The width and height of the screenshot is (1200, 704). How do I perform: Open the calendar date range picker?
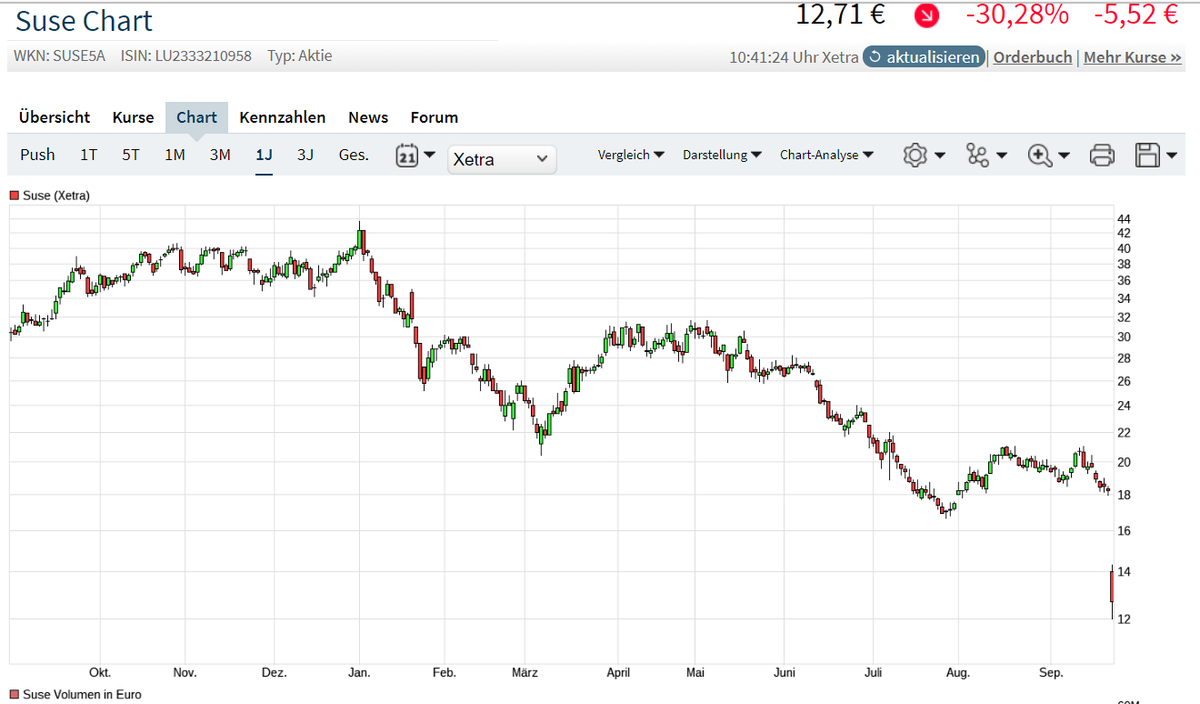[415, 156]
